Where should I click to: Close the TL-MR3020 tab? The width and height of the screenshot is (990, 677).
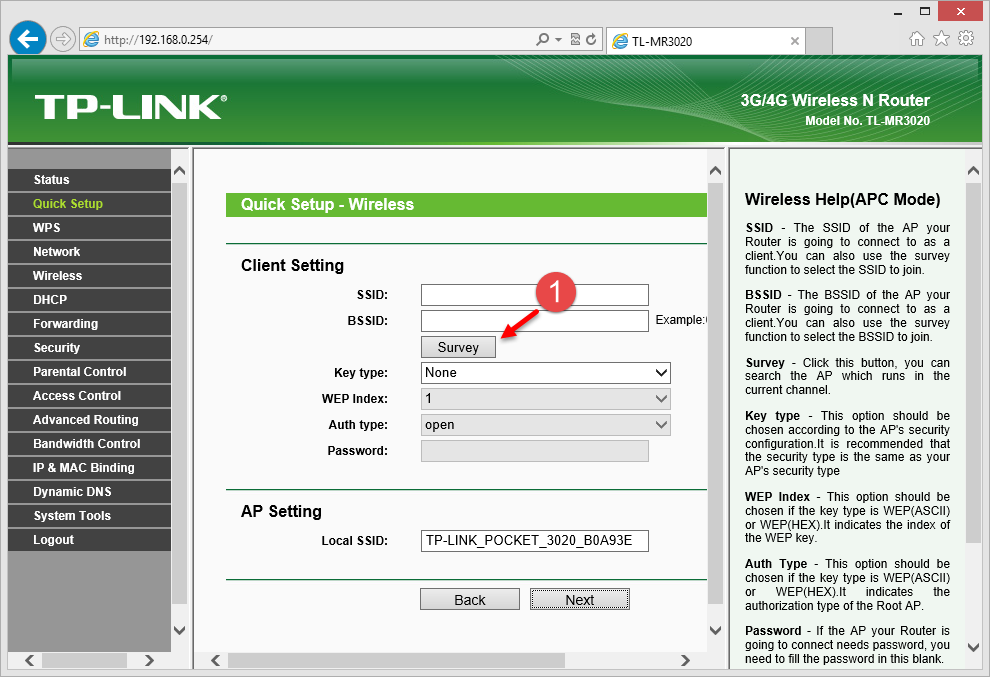pos(794,41)
